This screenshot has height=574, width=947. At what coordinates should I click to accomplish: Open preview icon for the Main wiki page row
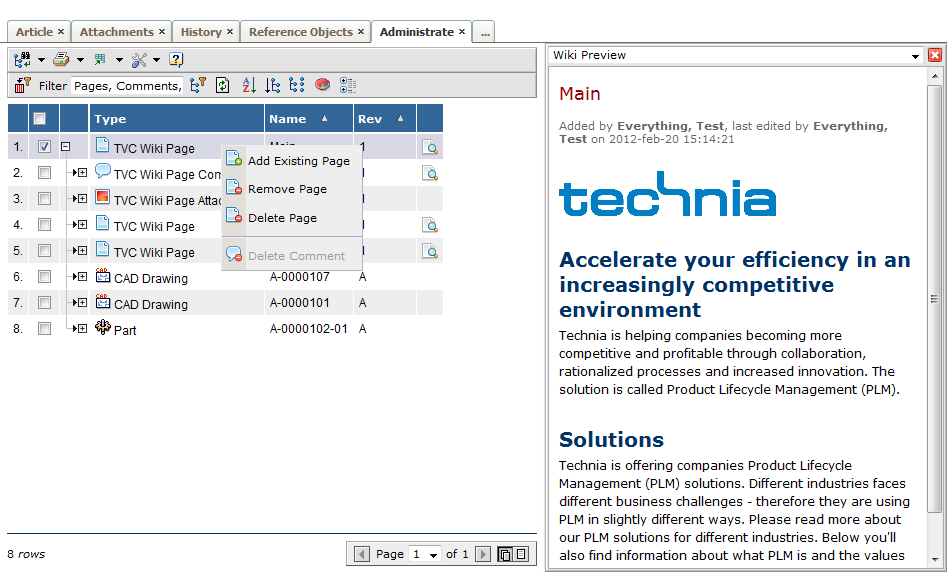tap(430, 148)
